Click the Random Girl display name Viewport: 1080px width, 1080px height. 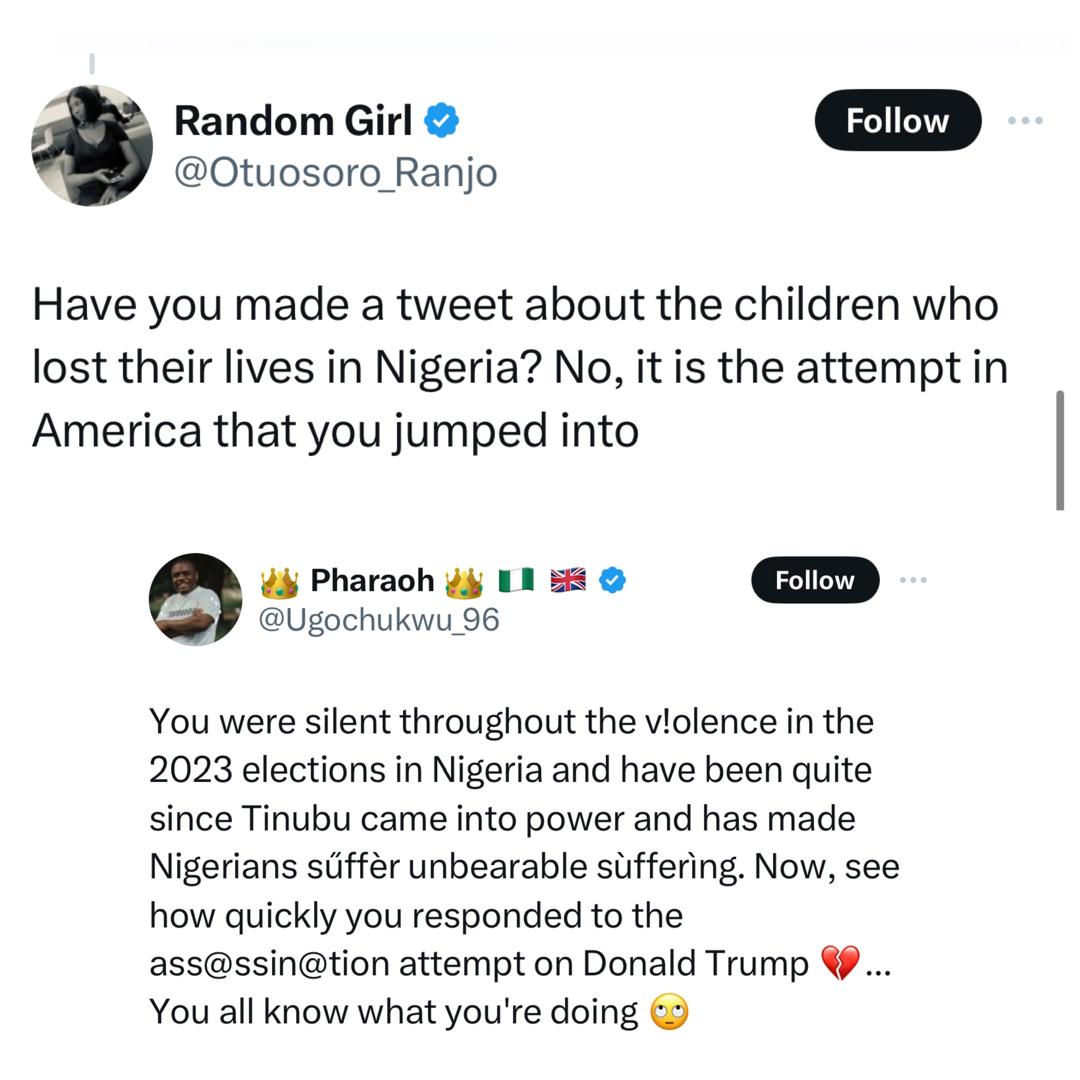tap(292, 121)
